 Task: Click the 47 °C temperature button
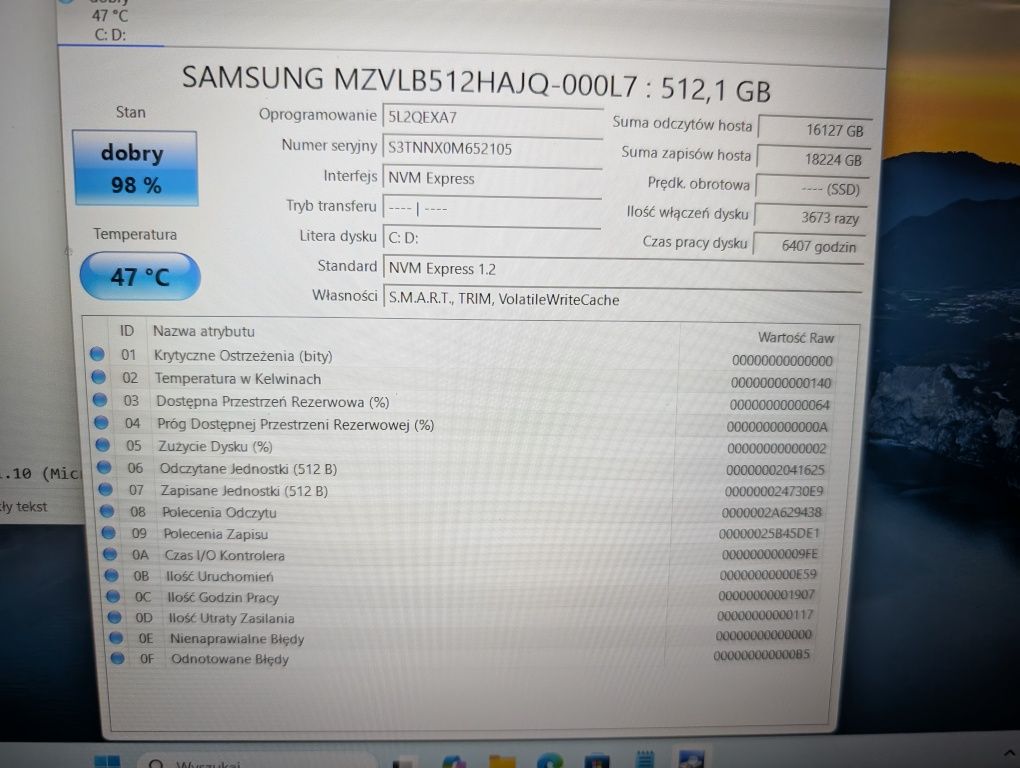click(x=140, y=277)
